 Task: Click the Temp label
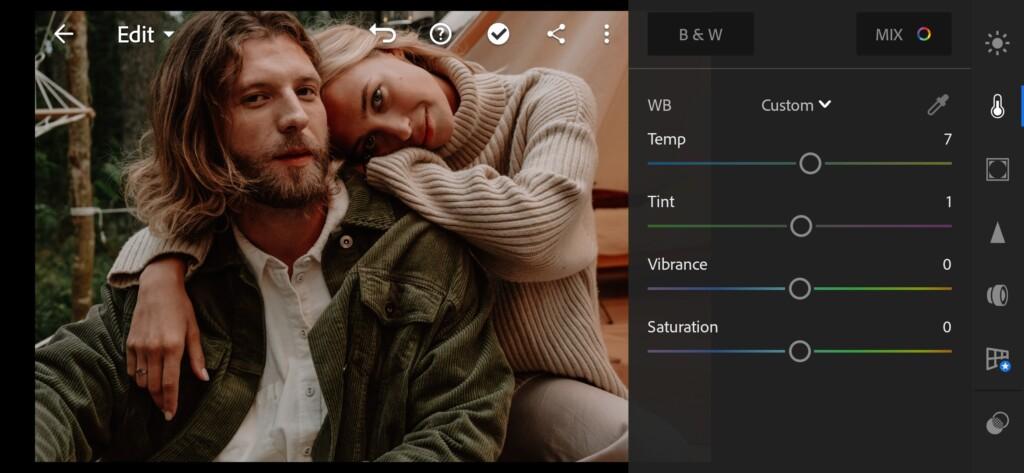click(666, 139)
